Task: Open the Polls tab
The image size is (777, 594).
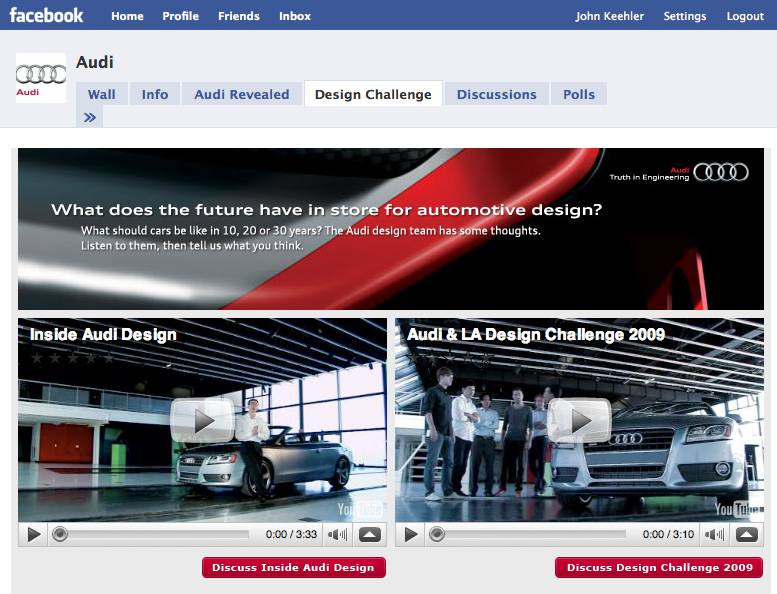Action: 579,94
